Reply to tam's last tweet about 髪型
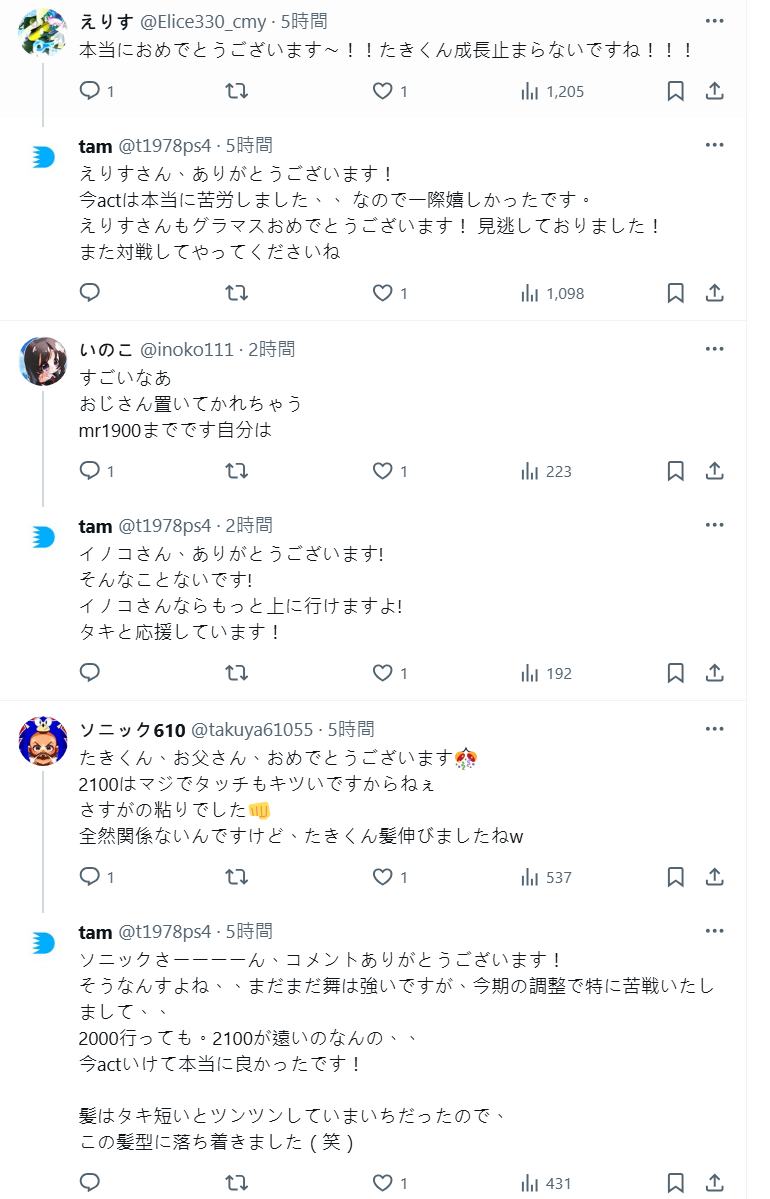 pos(90,1183)
